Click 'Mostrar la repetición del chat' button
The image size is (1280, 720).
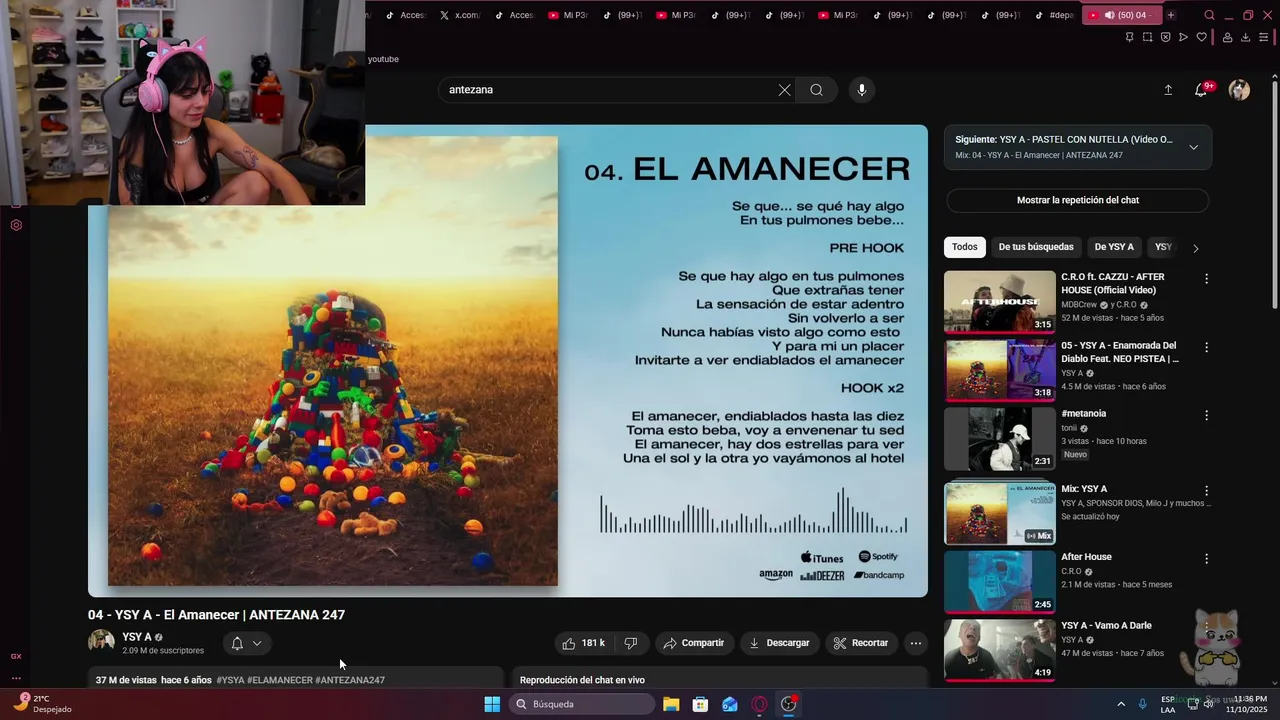point(1078,200)
